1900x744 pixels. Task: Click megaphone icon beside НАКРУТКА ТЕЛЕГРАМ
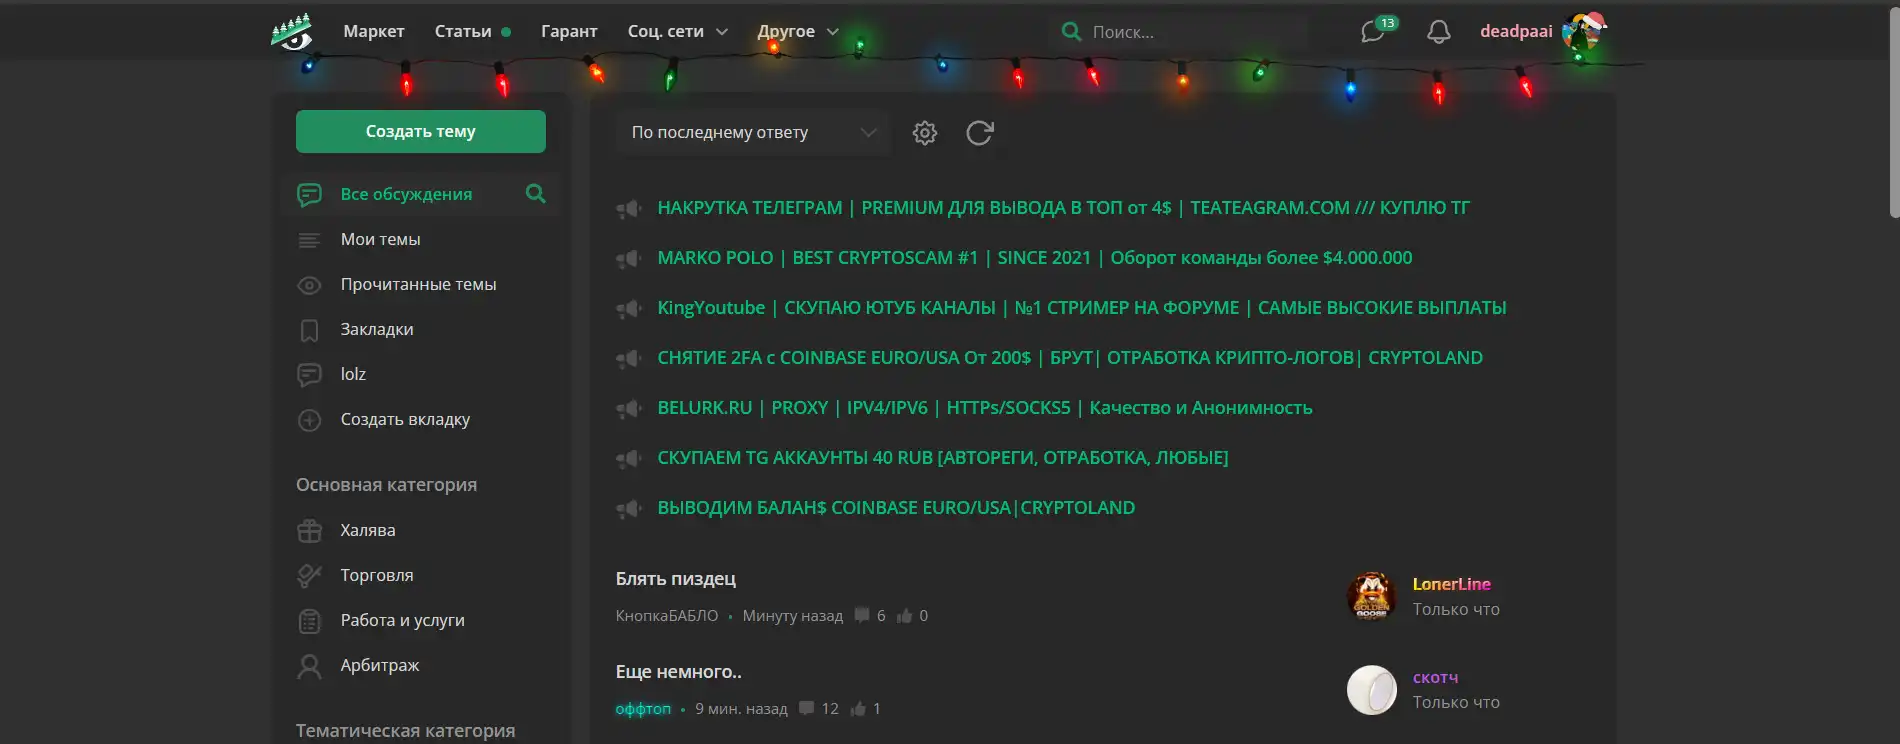pos(629,209)
